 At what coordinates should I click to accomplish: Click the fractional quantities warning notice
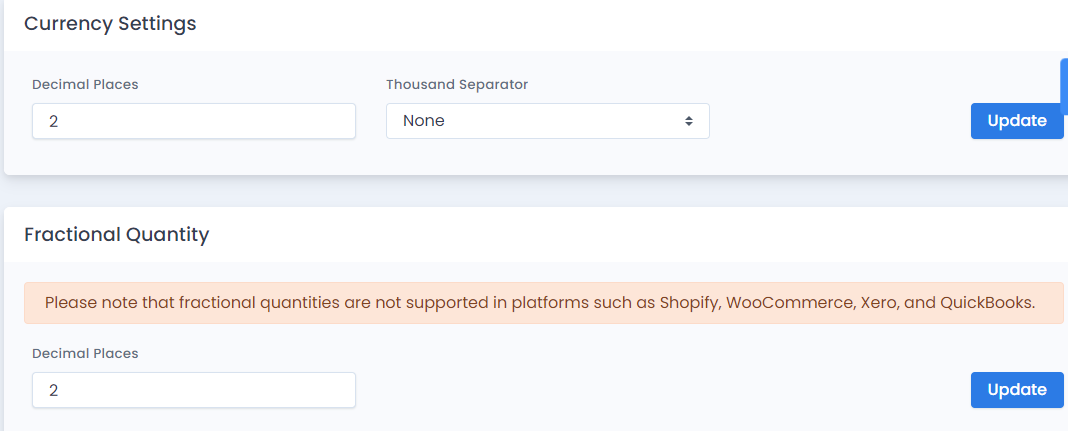tap(544, 303)
